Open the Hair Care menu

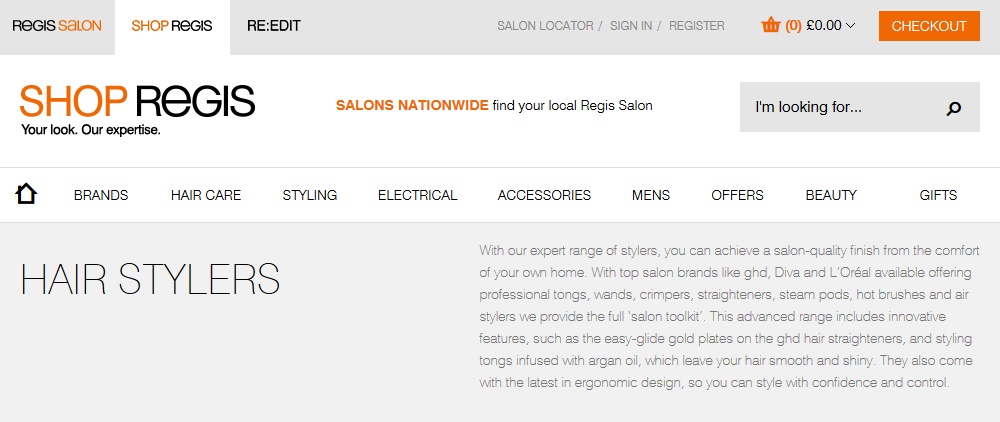206,195
